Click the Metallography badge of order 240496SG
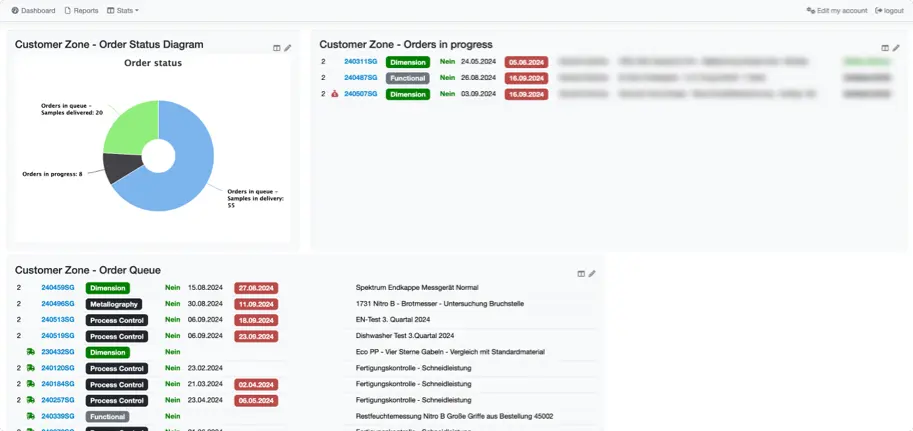 (x=114, y=304)
